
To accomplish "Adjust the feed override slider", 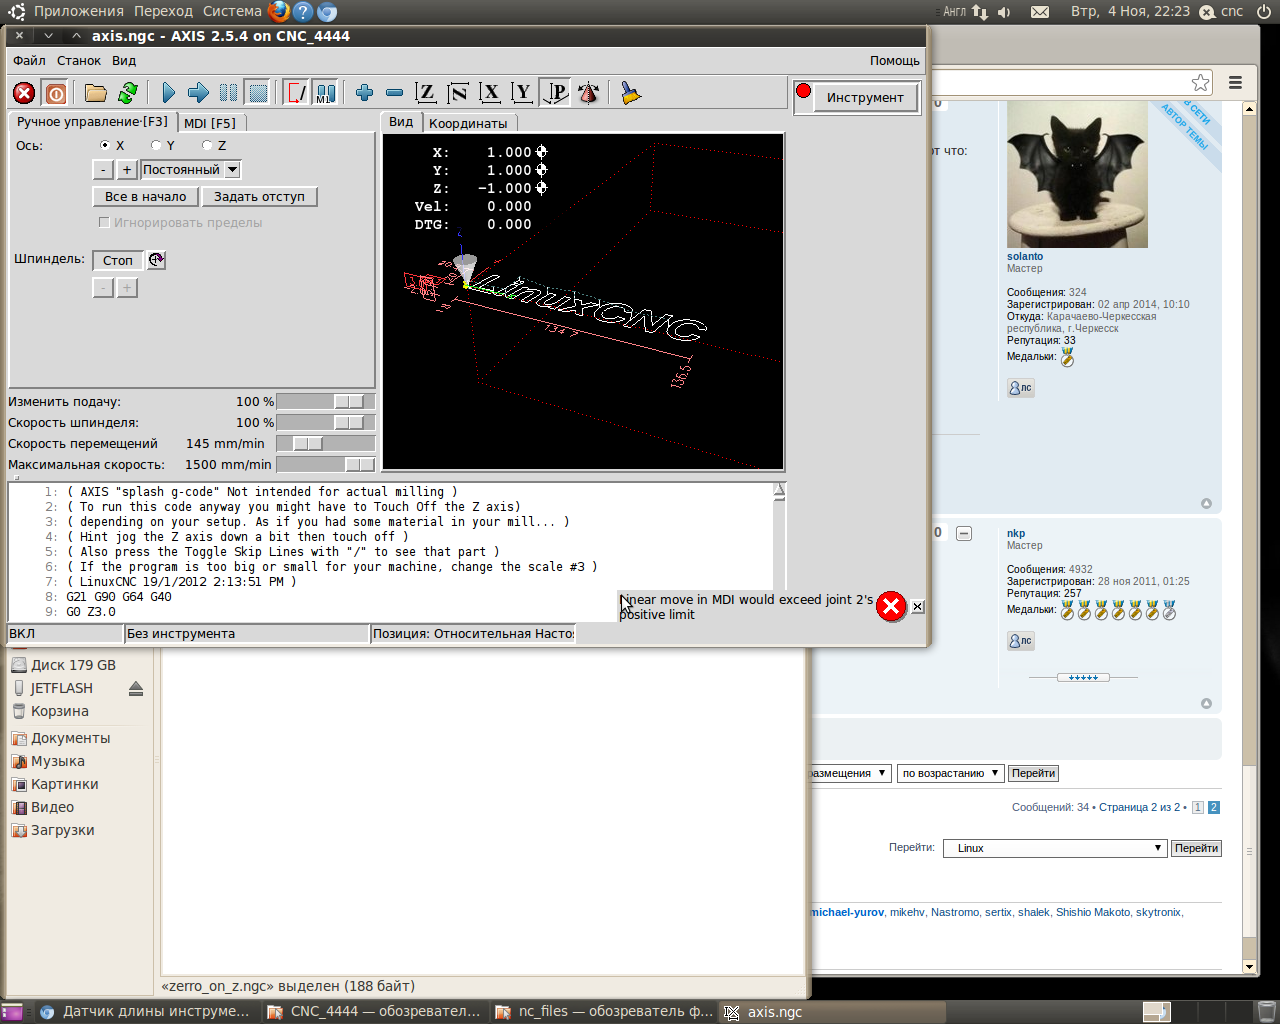I will [349, 401].
